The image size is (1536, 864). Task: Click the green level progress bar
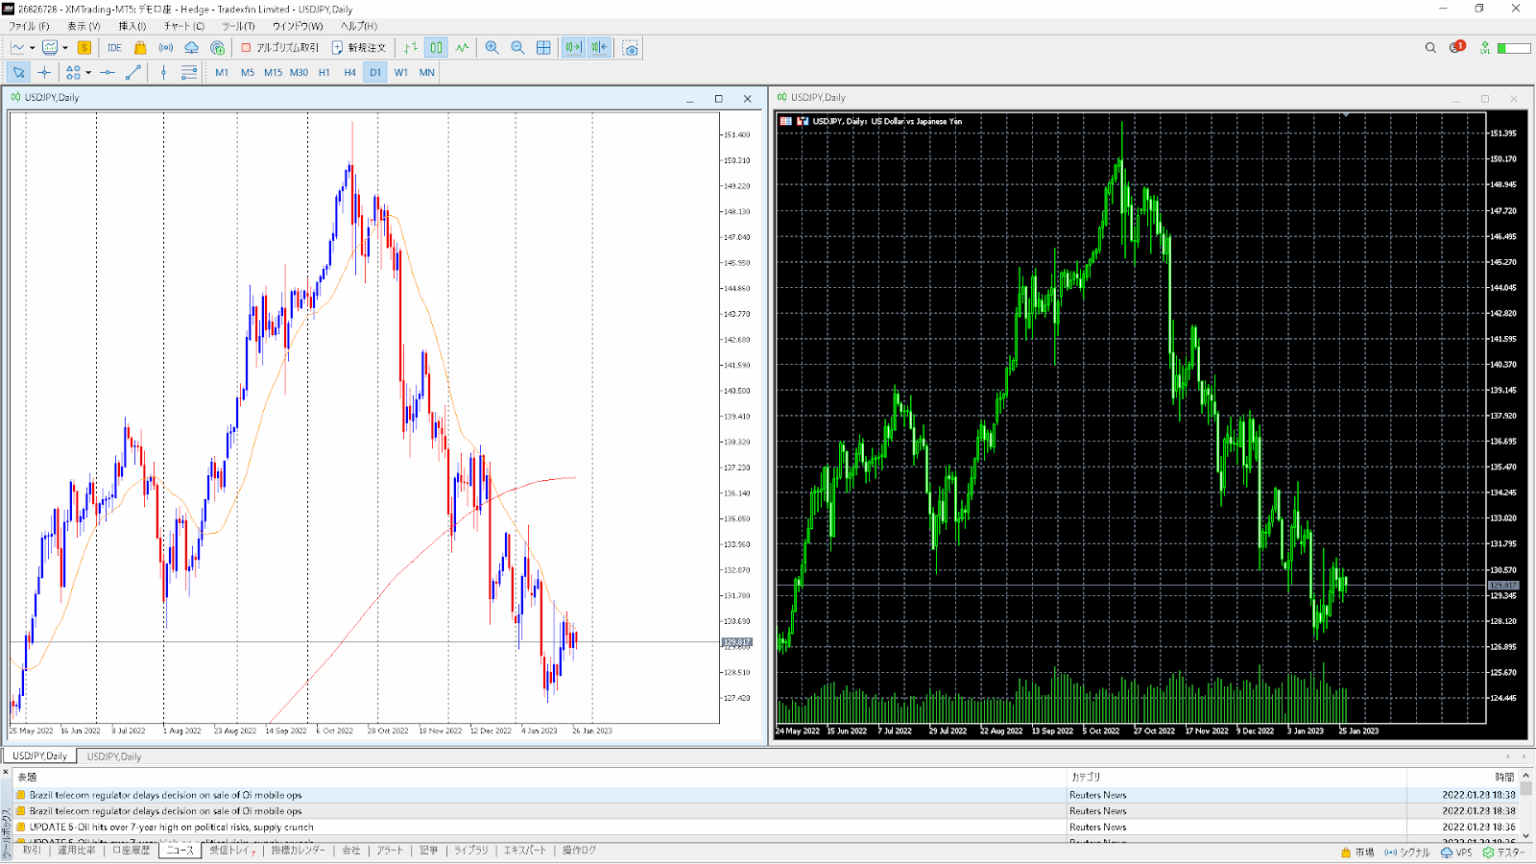[x=1514, y=48]
